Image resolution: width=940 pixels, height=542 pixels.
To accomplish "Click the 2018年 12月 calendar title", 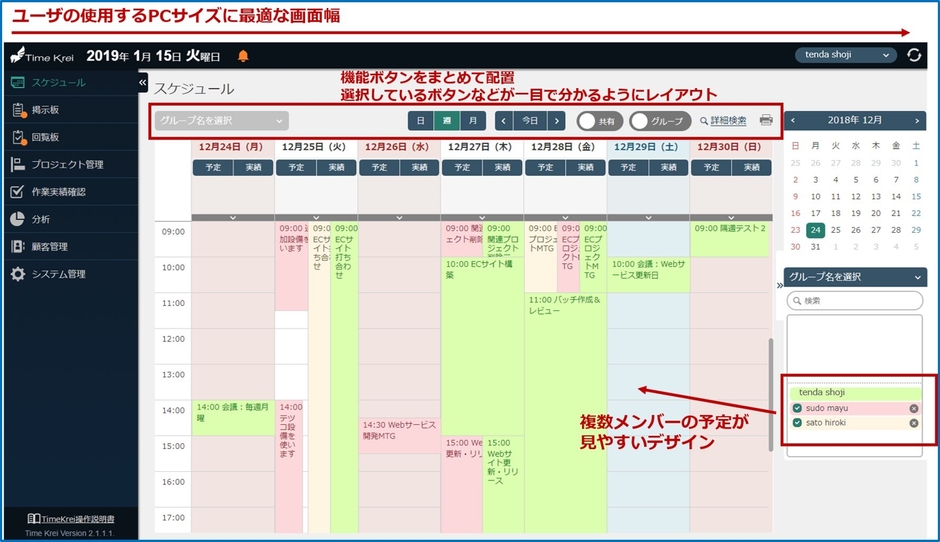I will pyautogui.click(x=855, y=121).
